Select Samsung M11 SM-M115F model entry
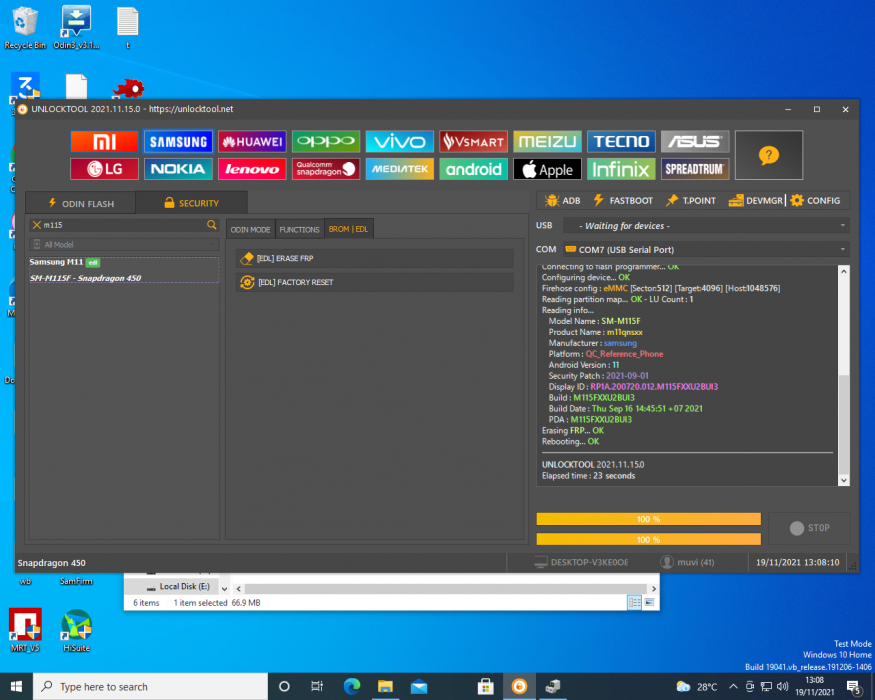 [x=124, y=270]
